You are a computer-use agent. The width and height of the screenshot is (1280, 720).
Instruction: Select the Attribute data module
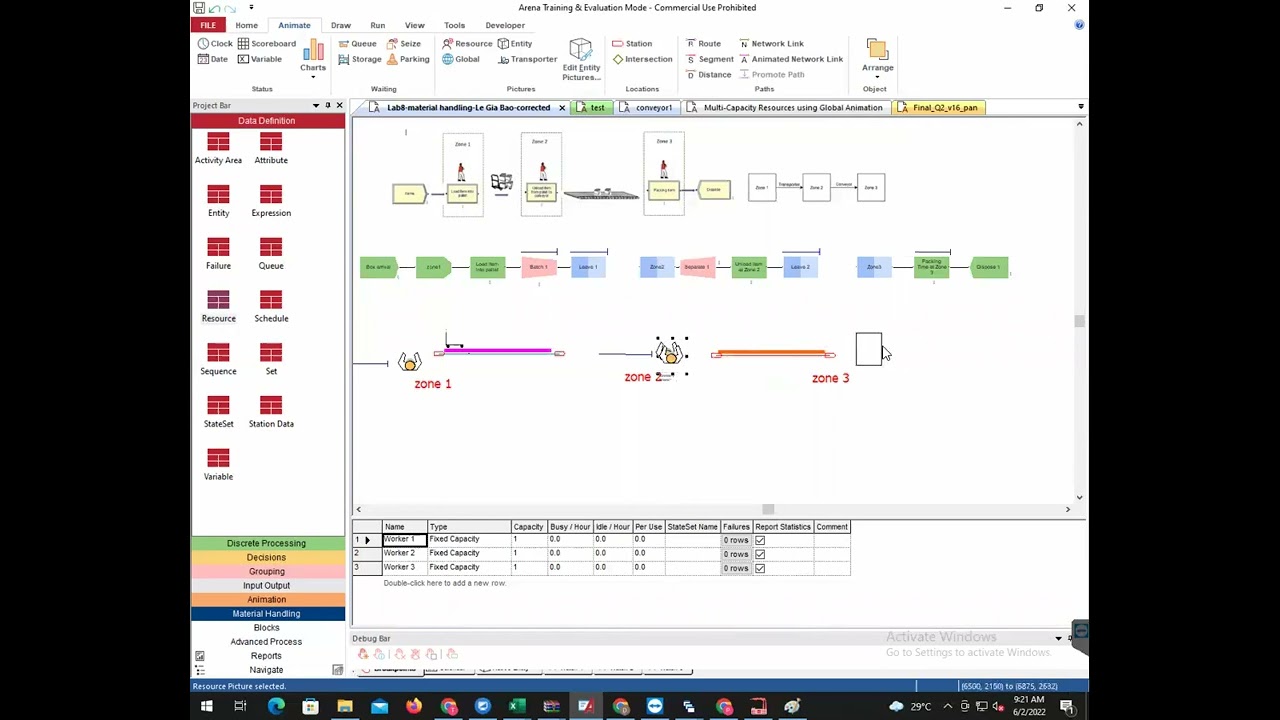(271, 149)
